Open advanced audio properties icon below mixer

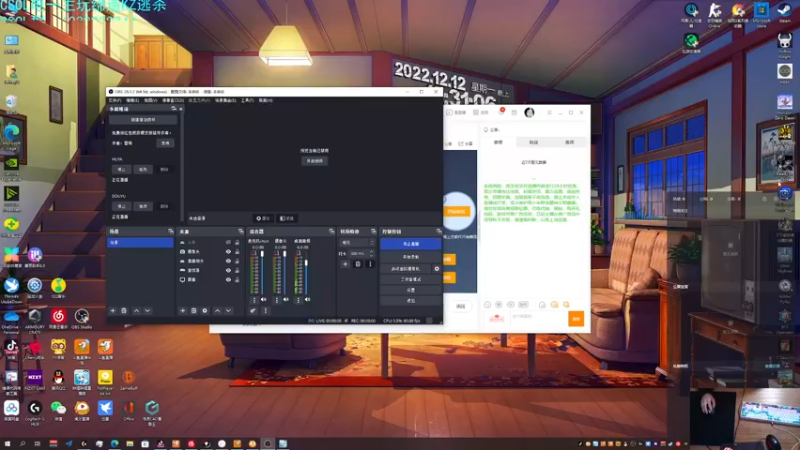coord(253,310)
